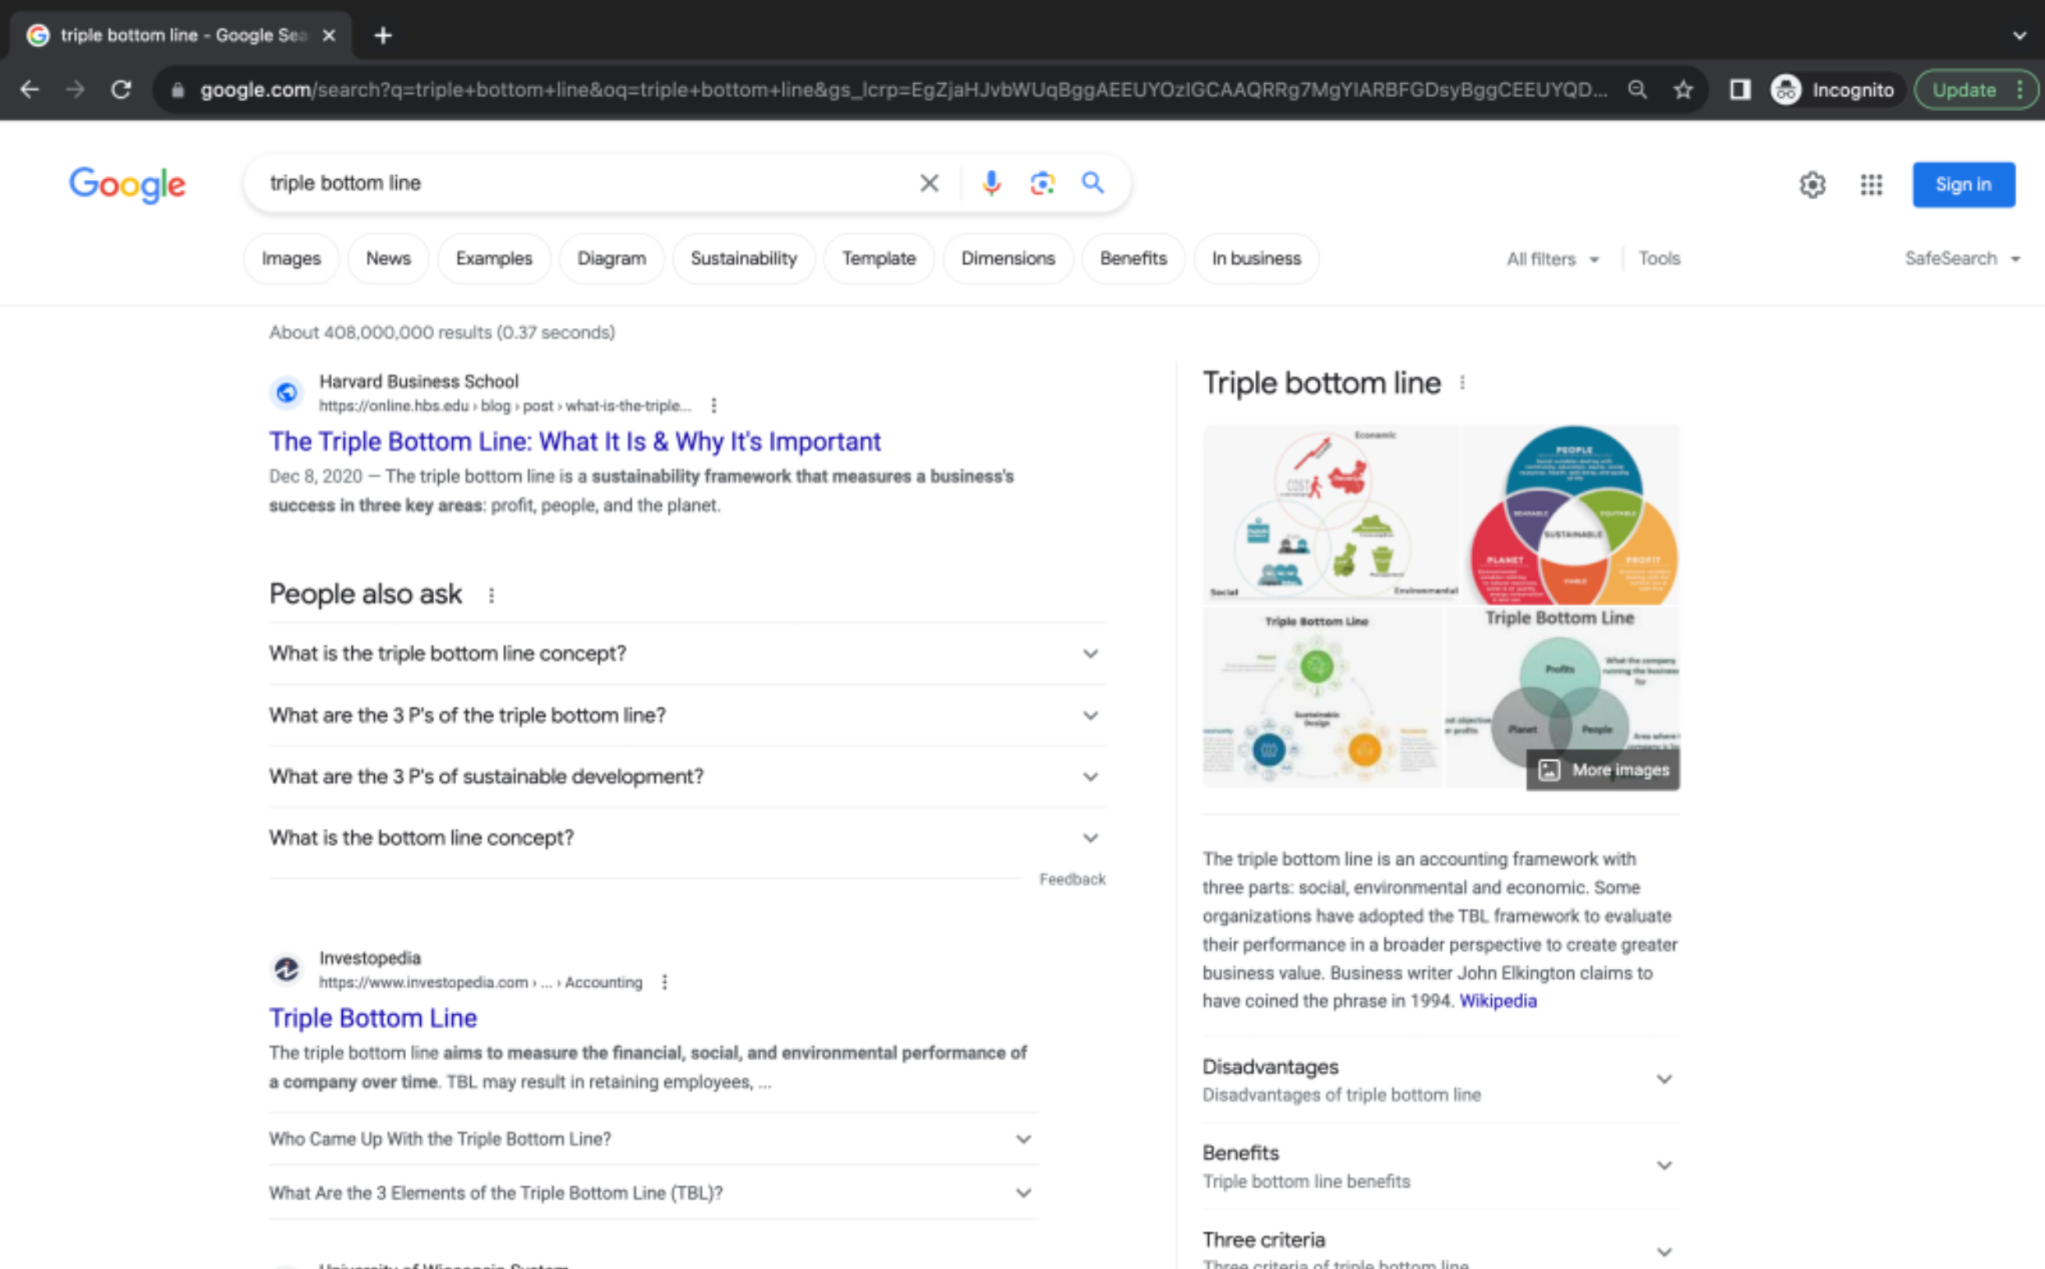Select the Sustainability filter chip
Screen dimensions: 2045x1269
pos(743,259)
